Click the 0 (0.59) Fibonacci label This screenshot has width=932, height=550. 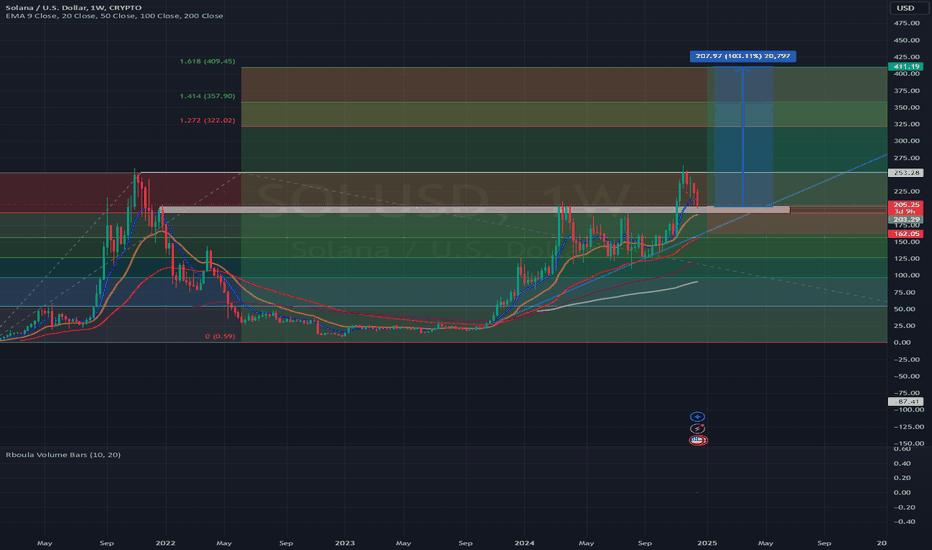(x=220, y=336)
